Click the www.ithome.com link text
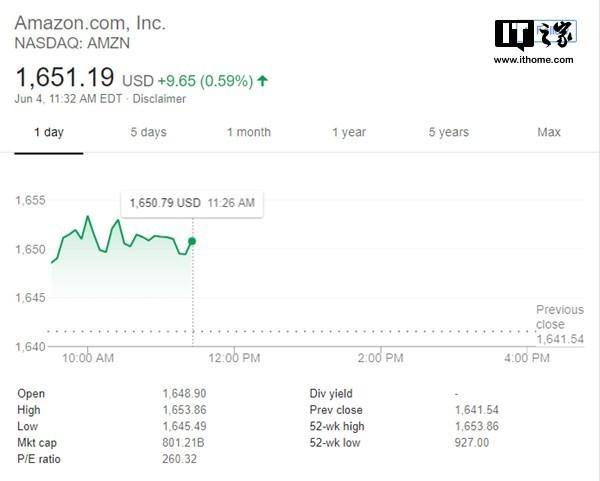600x481 pixels. pos(533,60)
